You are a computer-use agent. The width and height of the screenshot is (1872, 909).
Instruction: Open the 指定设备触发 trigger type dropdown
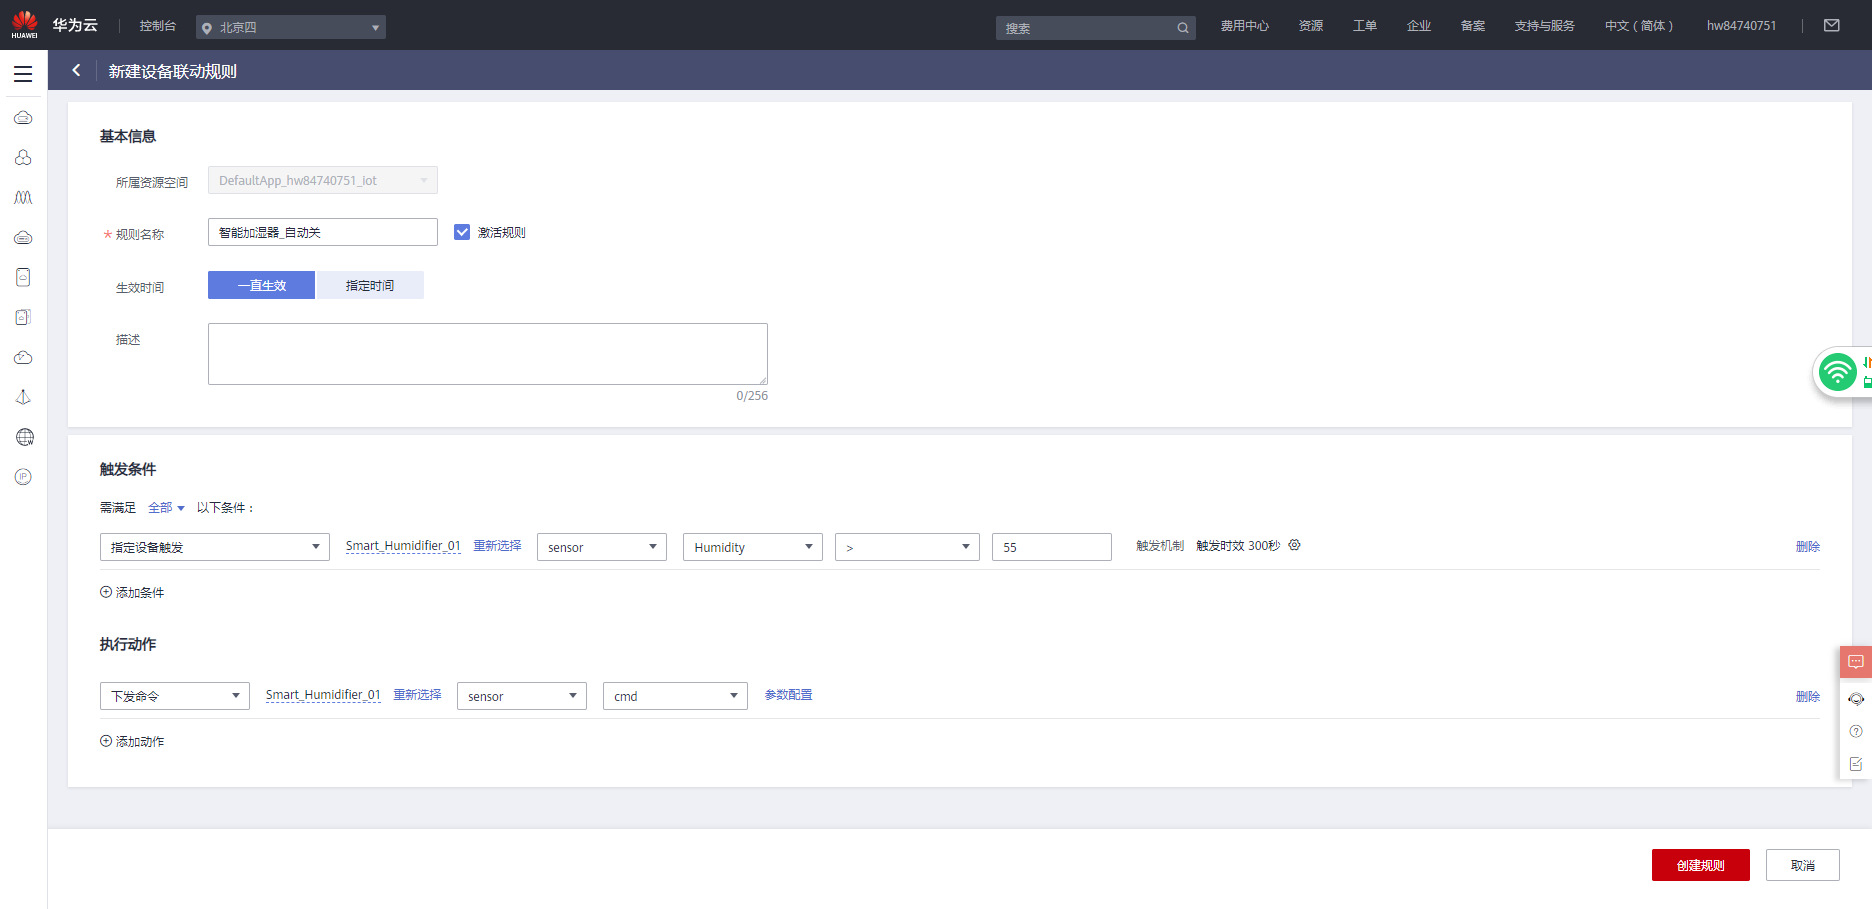pyautogui.click(x=215, y=547)
